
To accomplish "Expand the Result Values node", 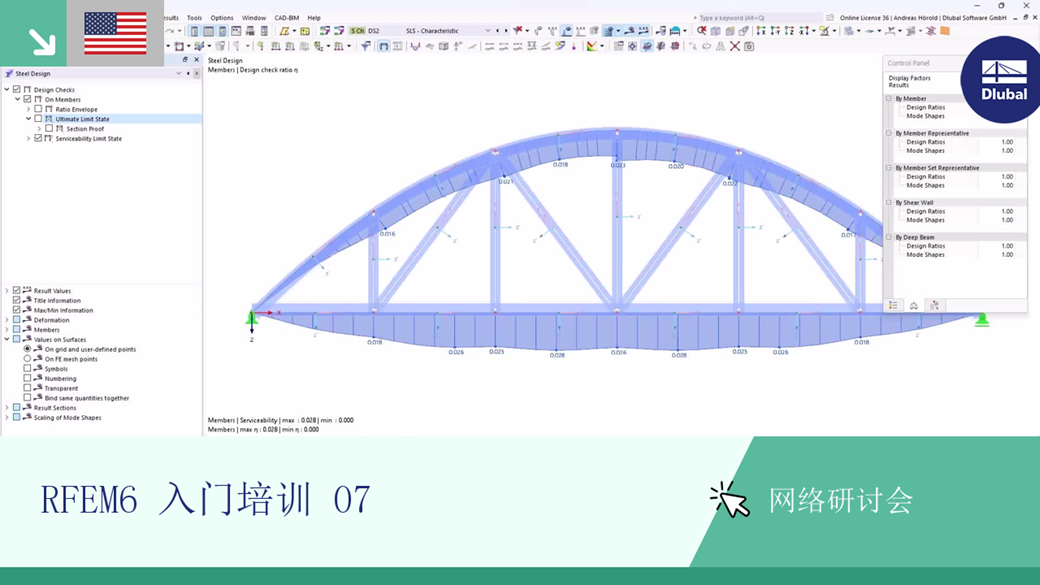I will tap(7, 291).
